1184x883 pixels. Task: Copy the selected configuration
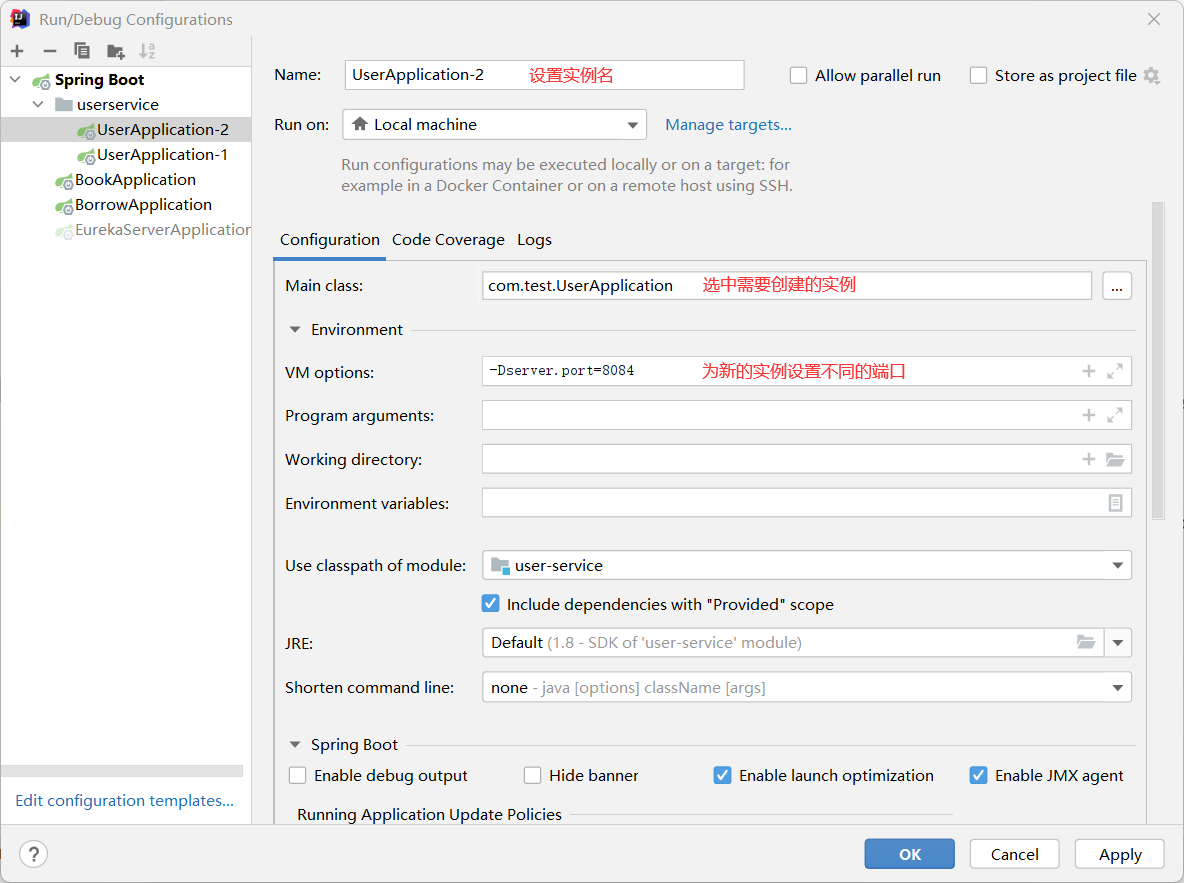pyautogui.click(x=82, y=51)
